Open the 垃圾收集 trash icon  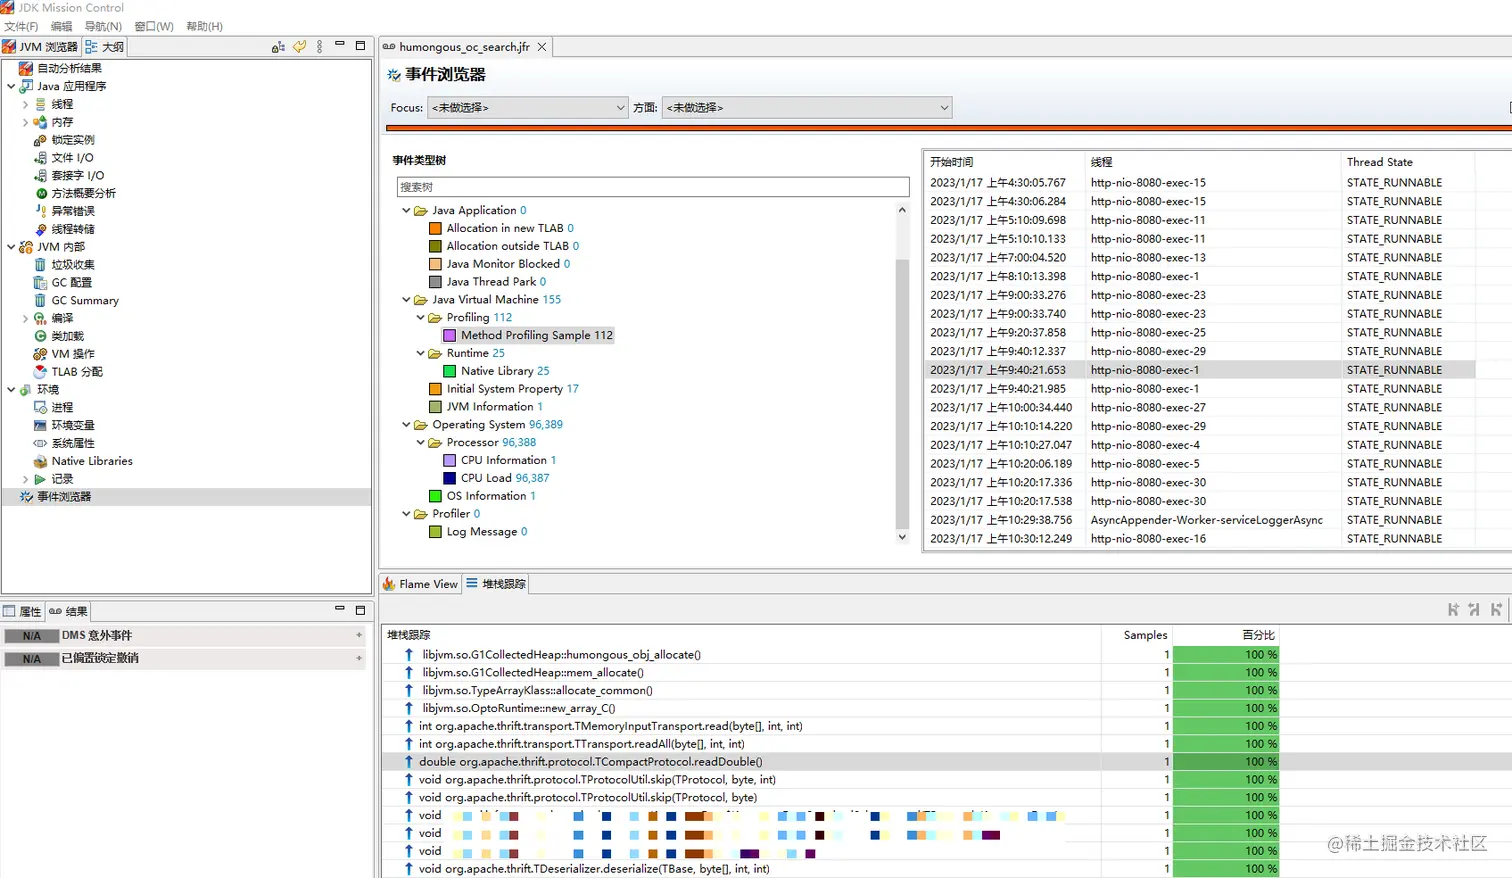tap(40, 265)
